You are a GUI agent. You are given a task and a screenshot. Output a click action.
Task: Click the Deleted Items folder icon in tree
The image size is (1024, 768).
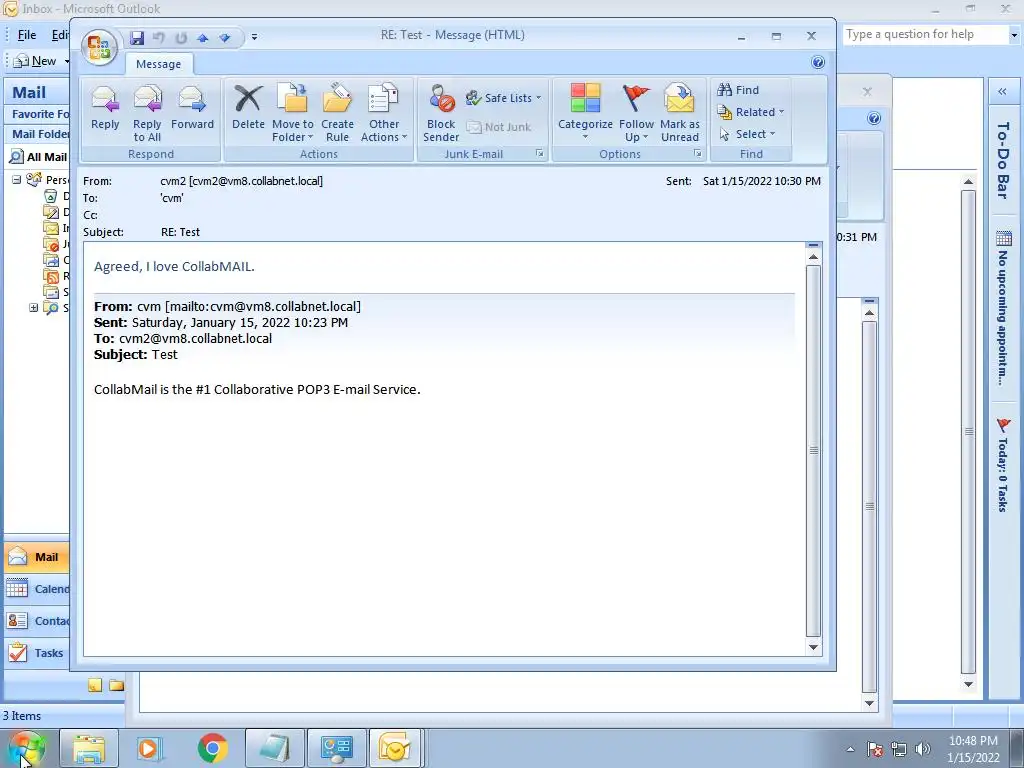[50, 196]
